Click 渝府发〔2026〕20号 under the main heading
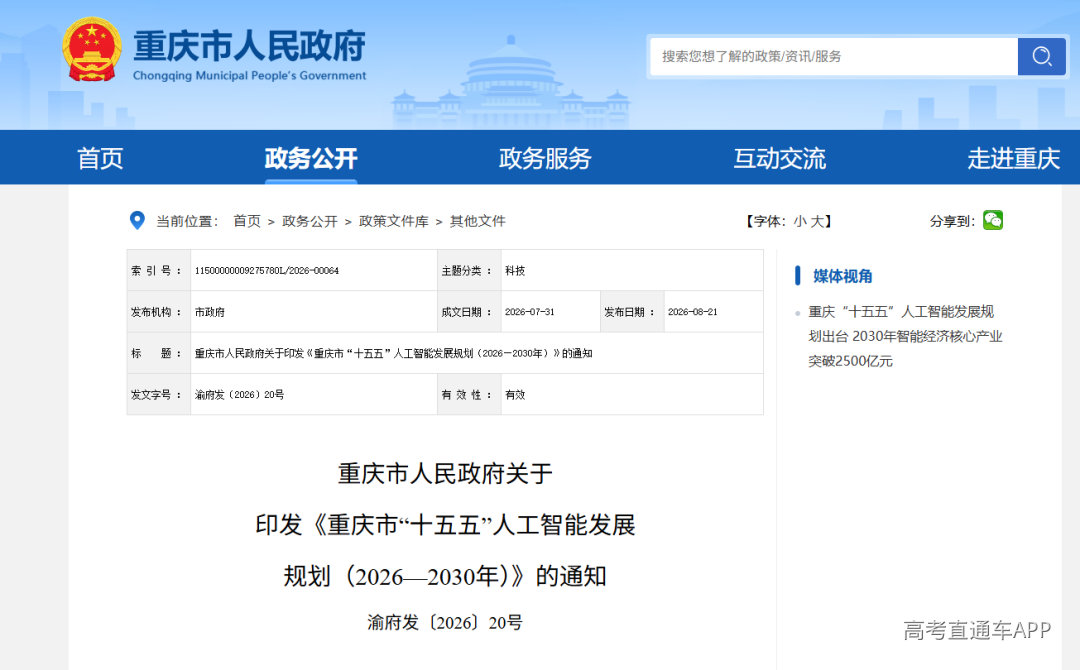 445,622
